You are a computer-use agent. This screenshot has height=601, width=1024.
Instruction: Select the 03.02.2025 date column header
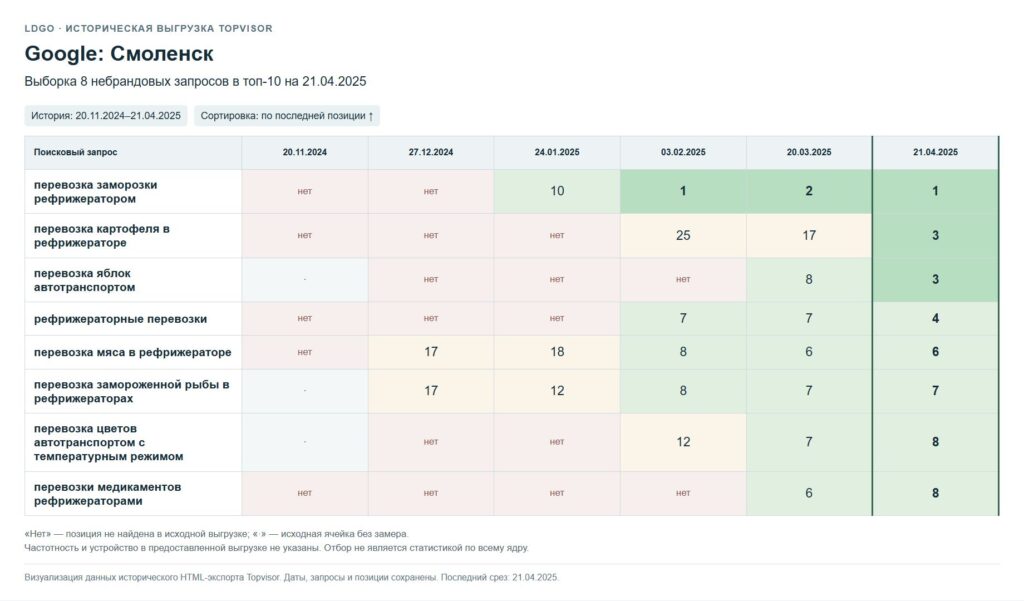[683, 152]
